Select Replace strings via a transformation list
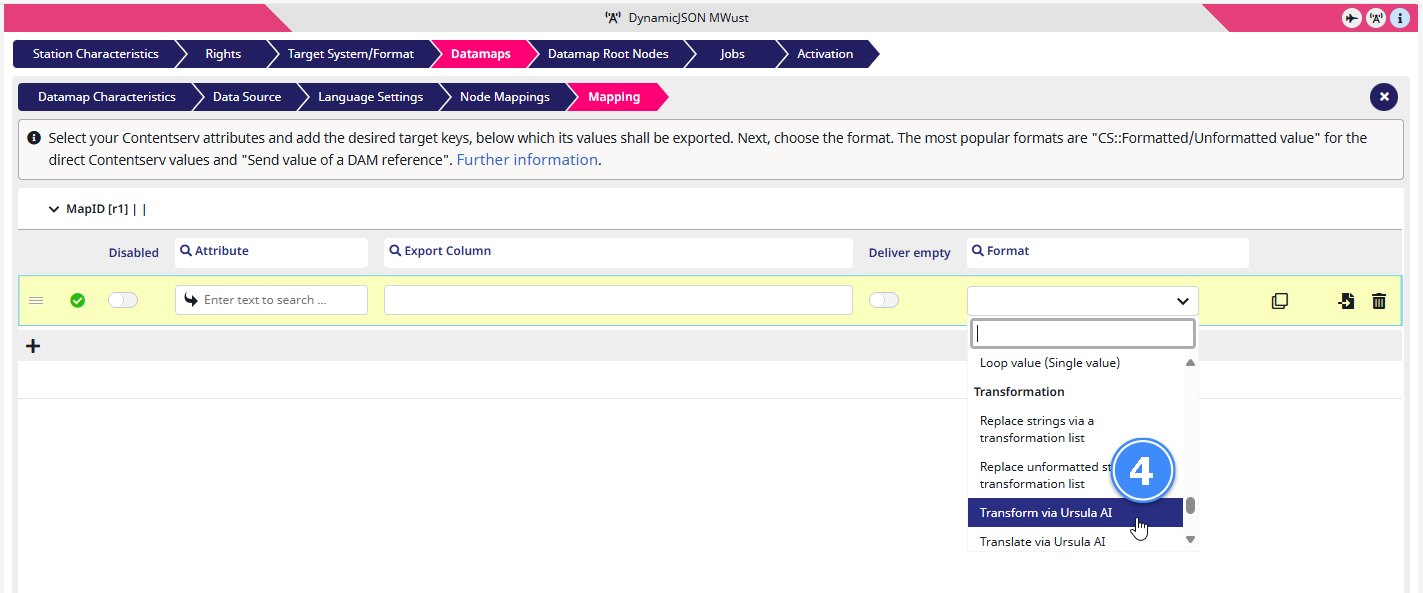This screenshot has width=1423, height=593. pos(1076,429)
